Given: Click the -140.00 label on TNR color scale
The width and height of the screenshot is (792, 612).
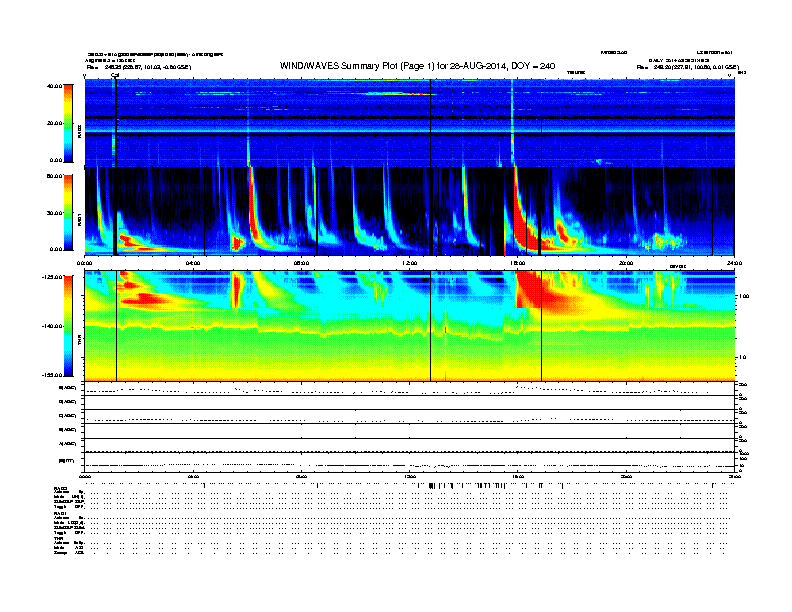Looking at the screenshot, I should (x=52, y=326).
